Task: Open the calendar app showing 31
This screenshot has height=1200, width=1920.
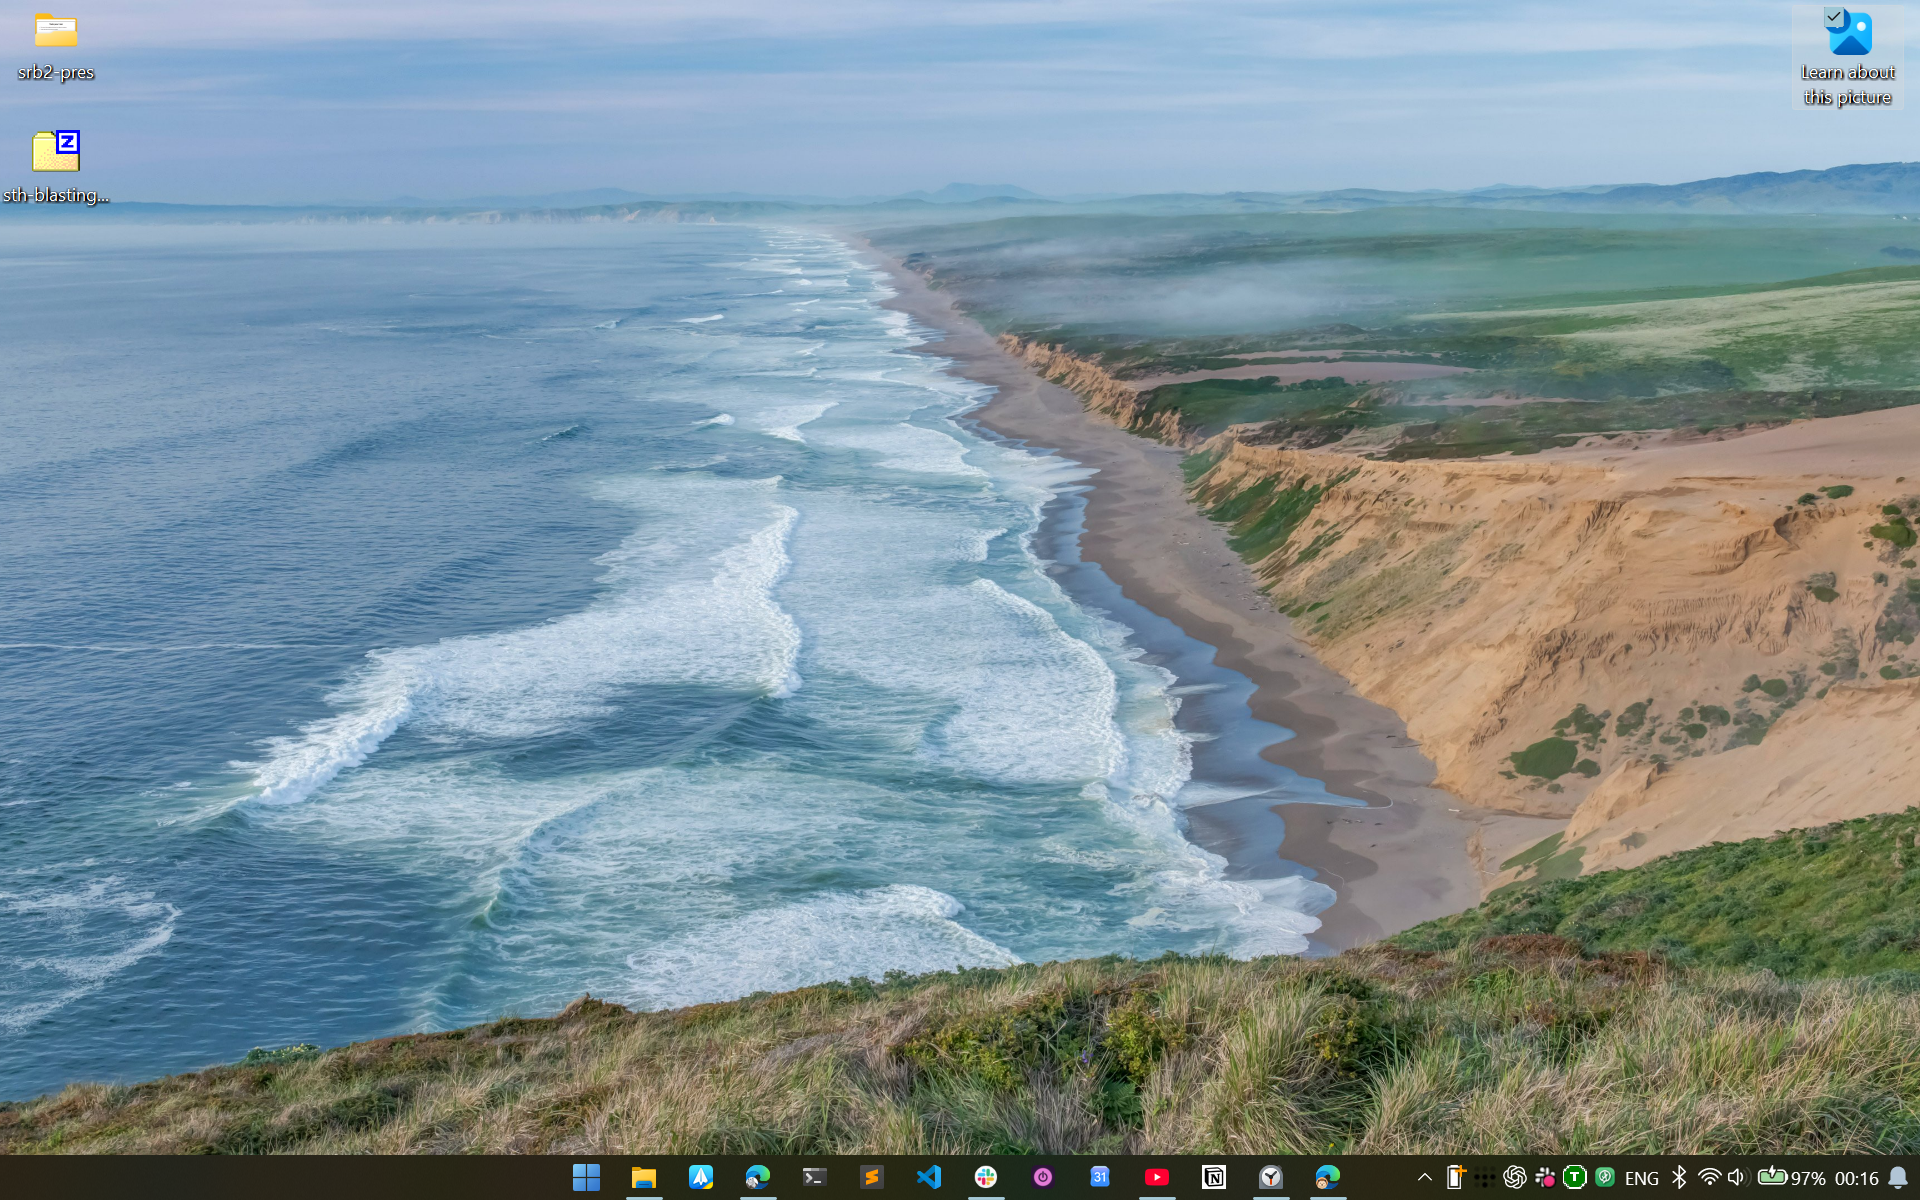Action: point(1100,1177)
